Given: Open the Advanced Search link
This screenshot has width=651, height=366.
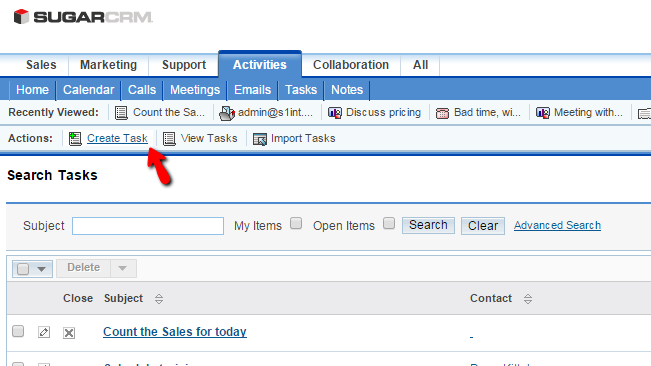Looking at the screenshot, I should 557,225.
